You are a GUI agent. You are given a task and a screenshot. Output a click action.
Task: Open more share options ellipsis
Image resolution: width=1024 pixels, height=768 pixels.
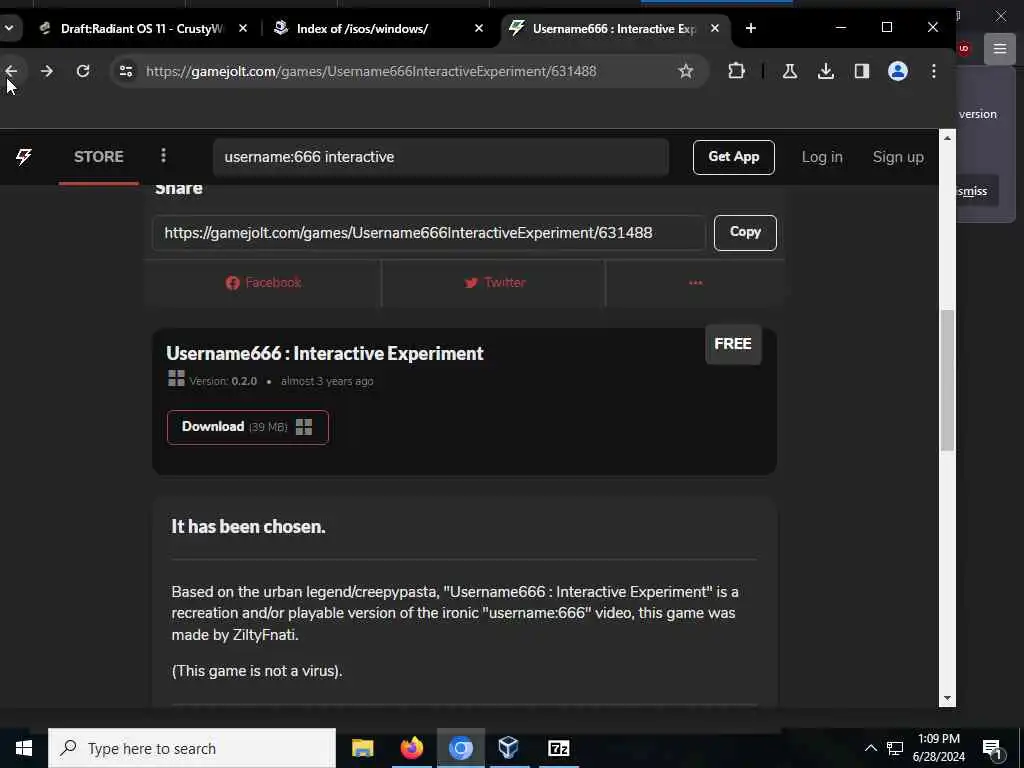coord(696,283)
